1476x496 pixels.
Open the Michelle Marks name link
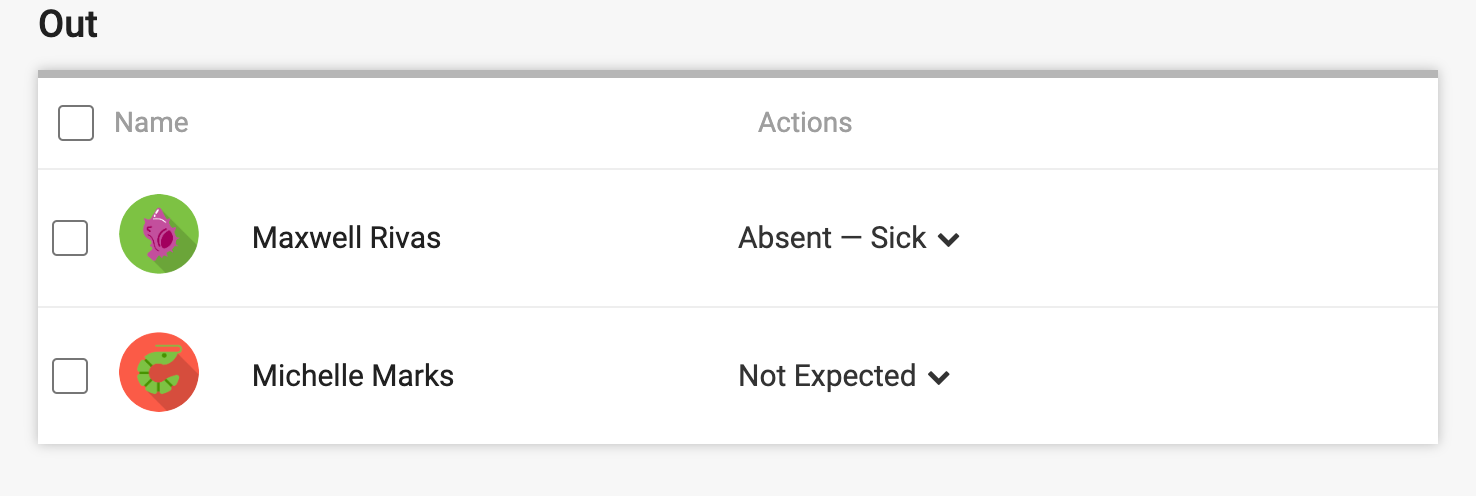(x=353, y=376)
